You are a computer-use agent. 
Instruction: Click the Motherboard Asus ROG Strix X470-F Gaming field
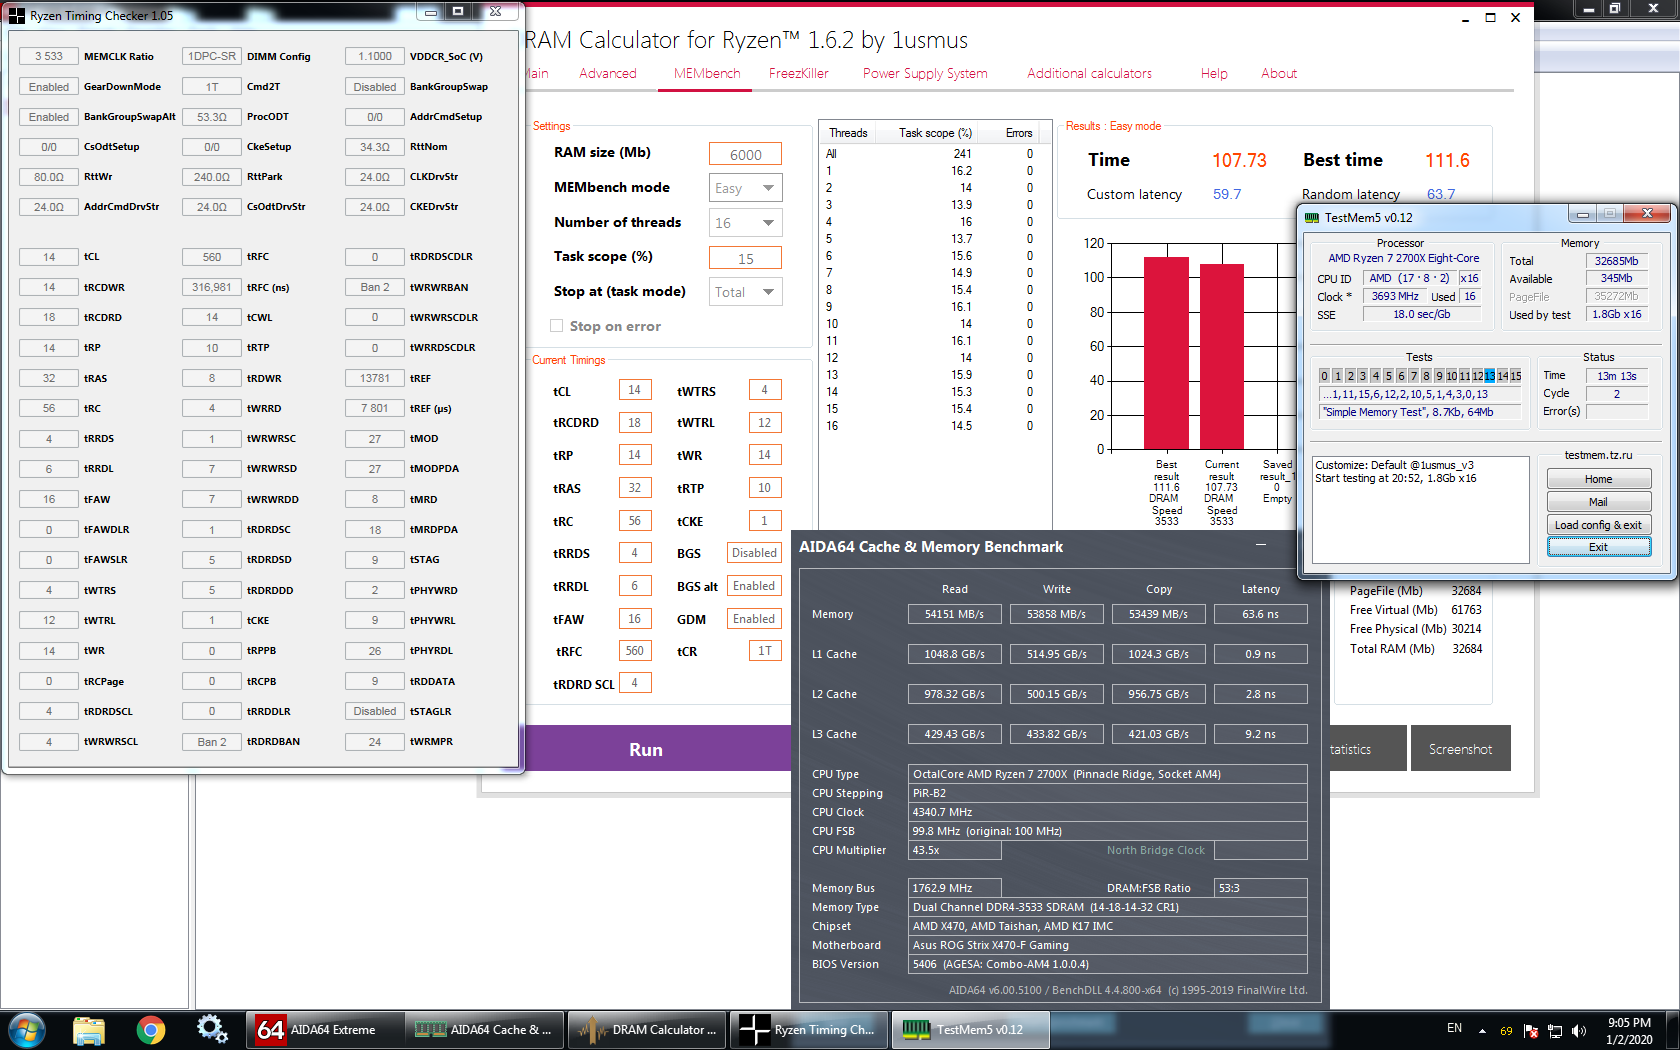click(x=1108, y=945)
